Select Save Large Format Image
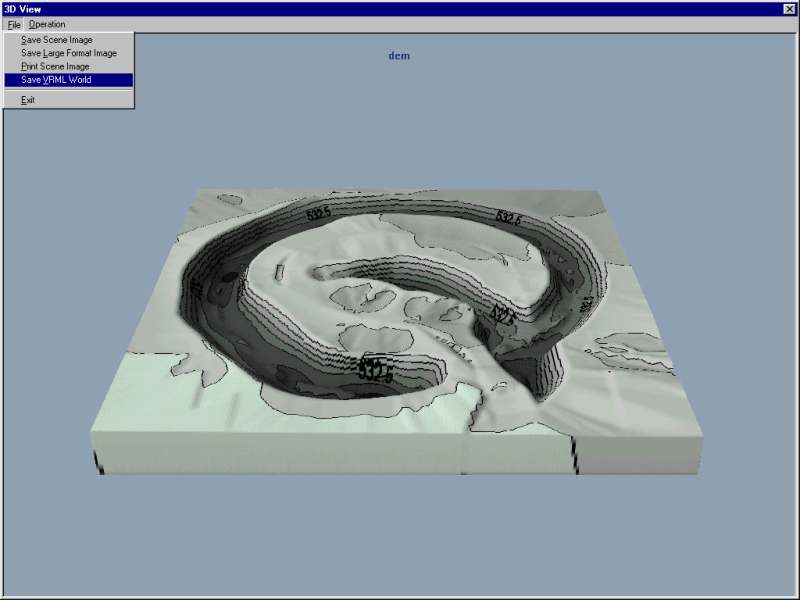This screenshot has height=600, width=800. tap(69, 53)
